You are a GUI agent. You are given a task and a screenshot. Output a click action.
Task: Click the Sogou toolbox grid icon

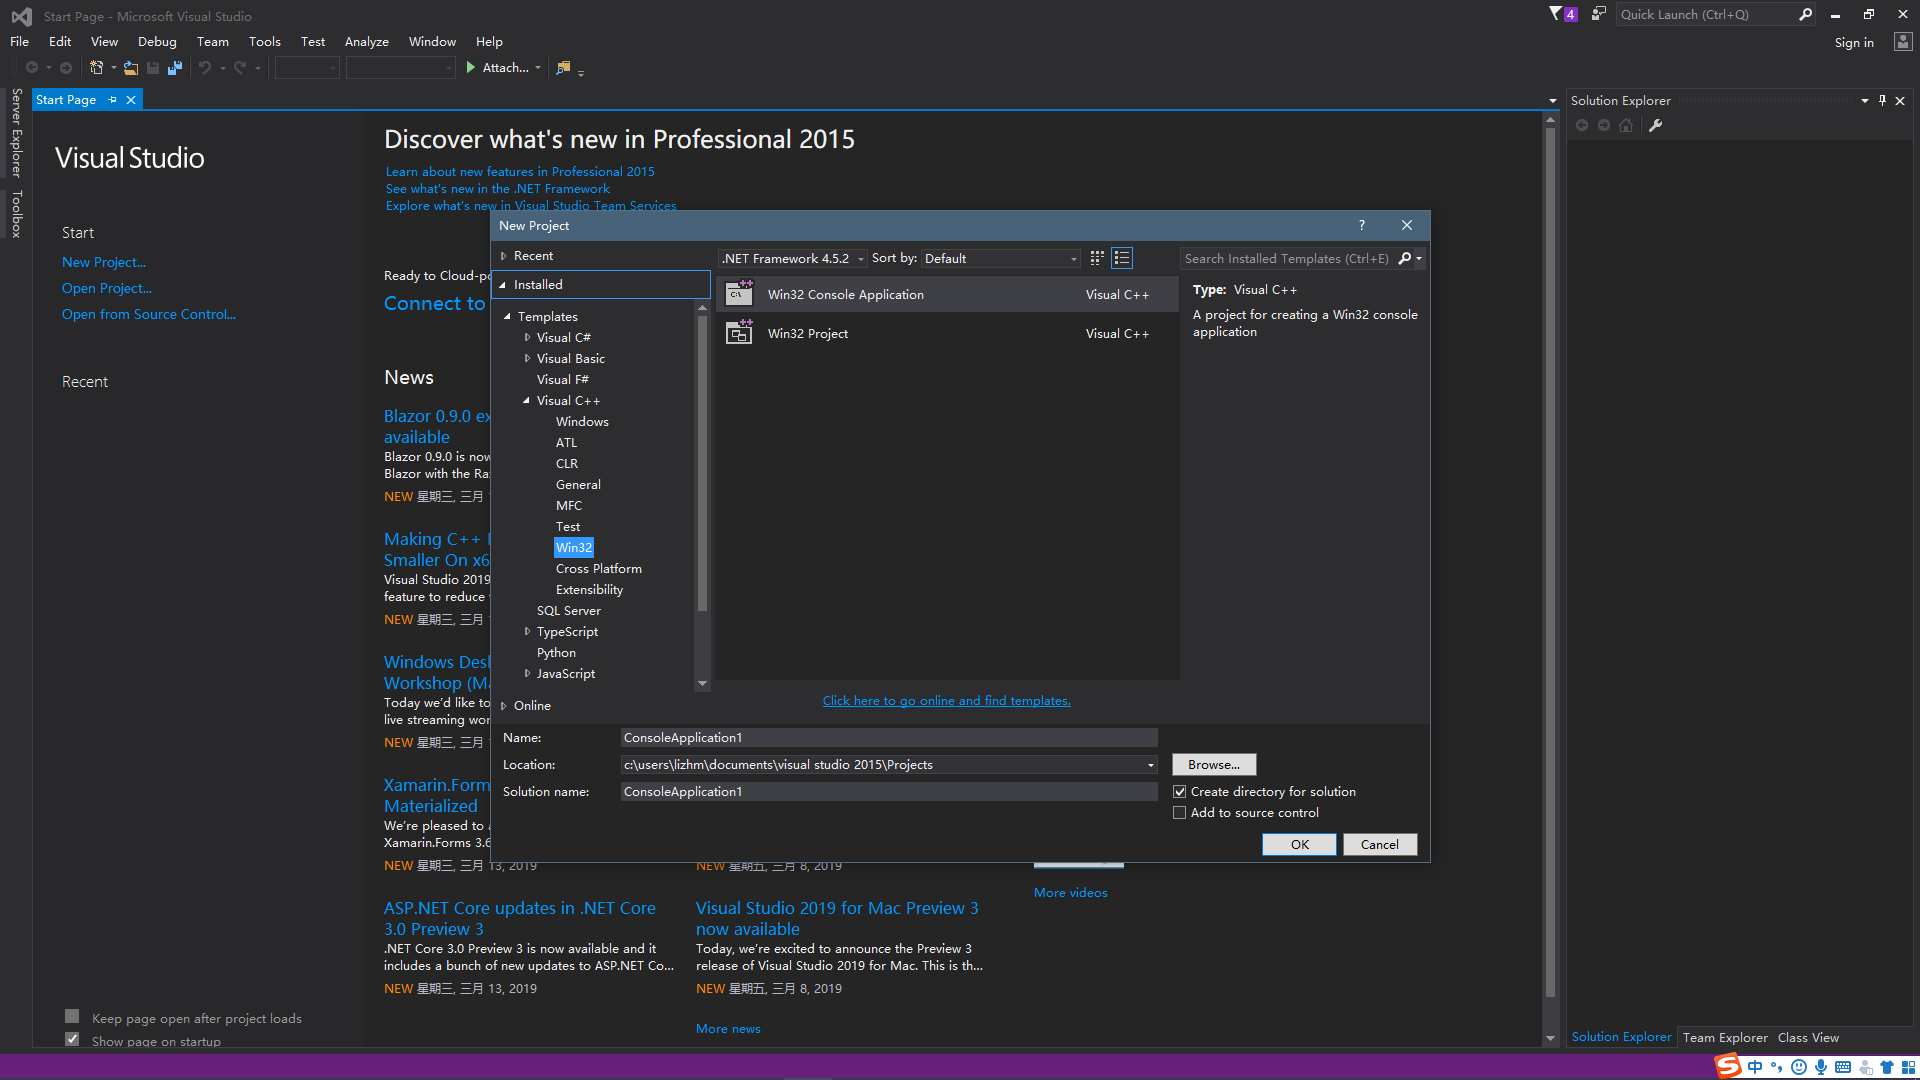pos(1909,1067)
